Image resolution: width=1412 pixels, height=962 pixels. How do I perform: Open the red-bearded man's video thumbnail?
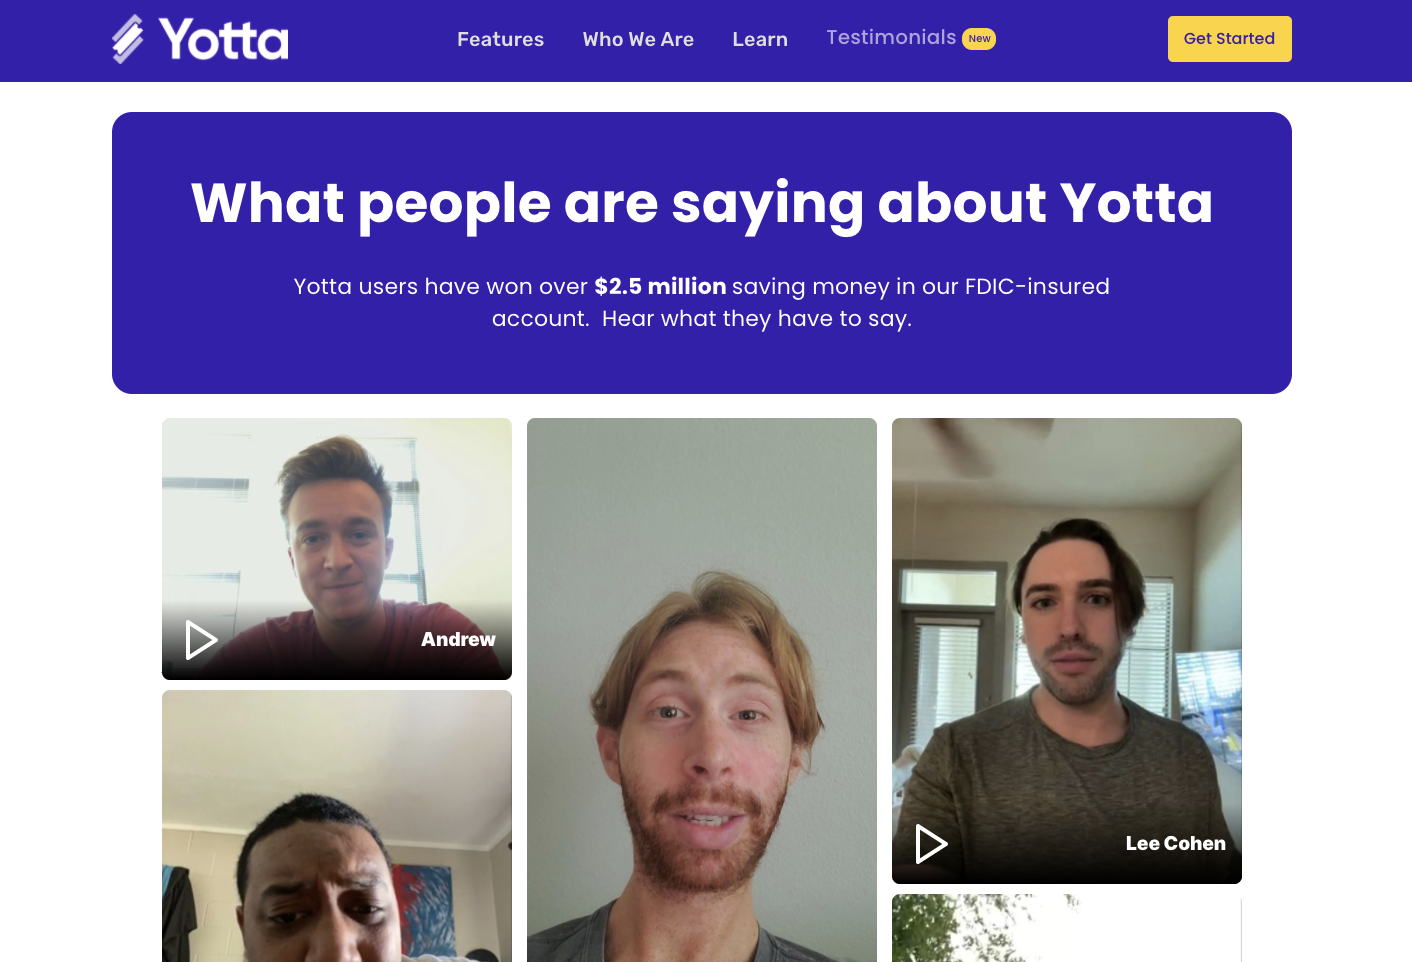(702, 690)
